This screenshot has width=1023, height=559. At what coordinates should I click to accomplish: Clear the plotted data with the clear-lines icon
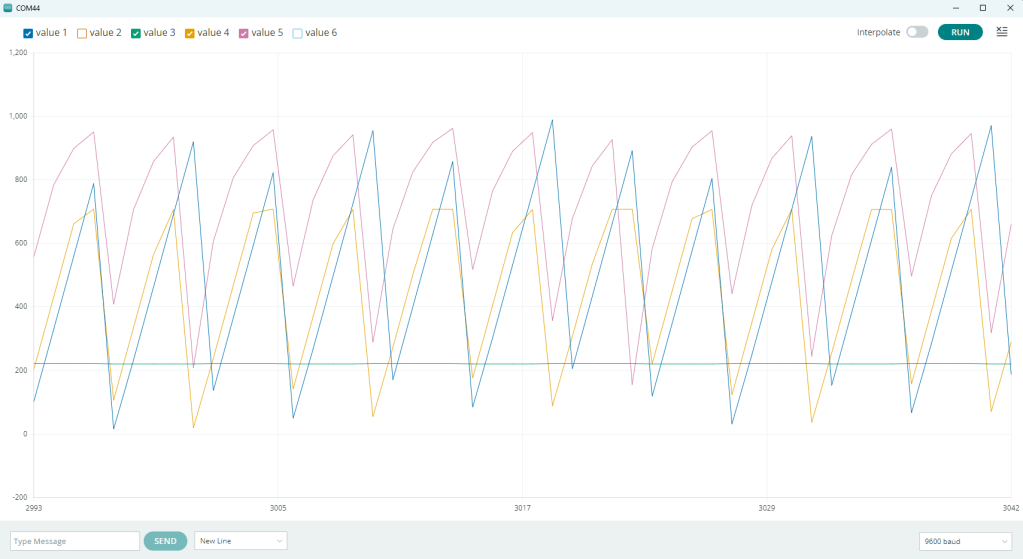tap(1001, 32)
